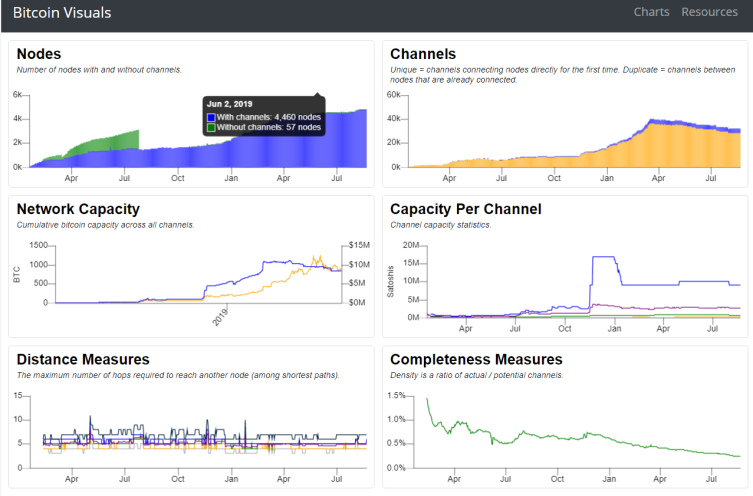
Task: Open the Charts menu item
Action: tap(651, 12)
